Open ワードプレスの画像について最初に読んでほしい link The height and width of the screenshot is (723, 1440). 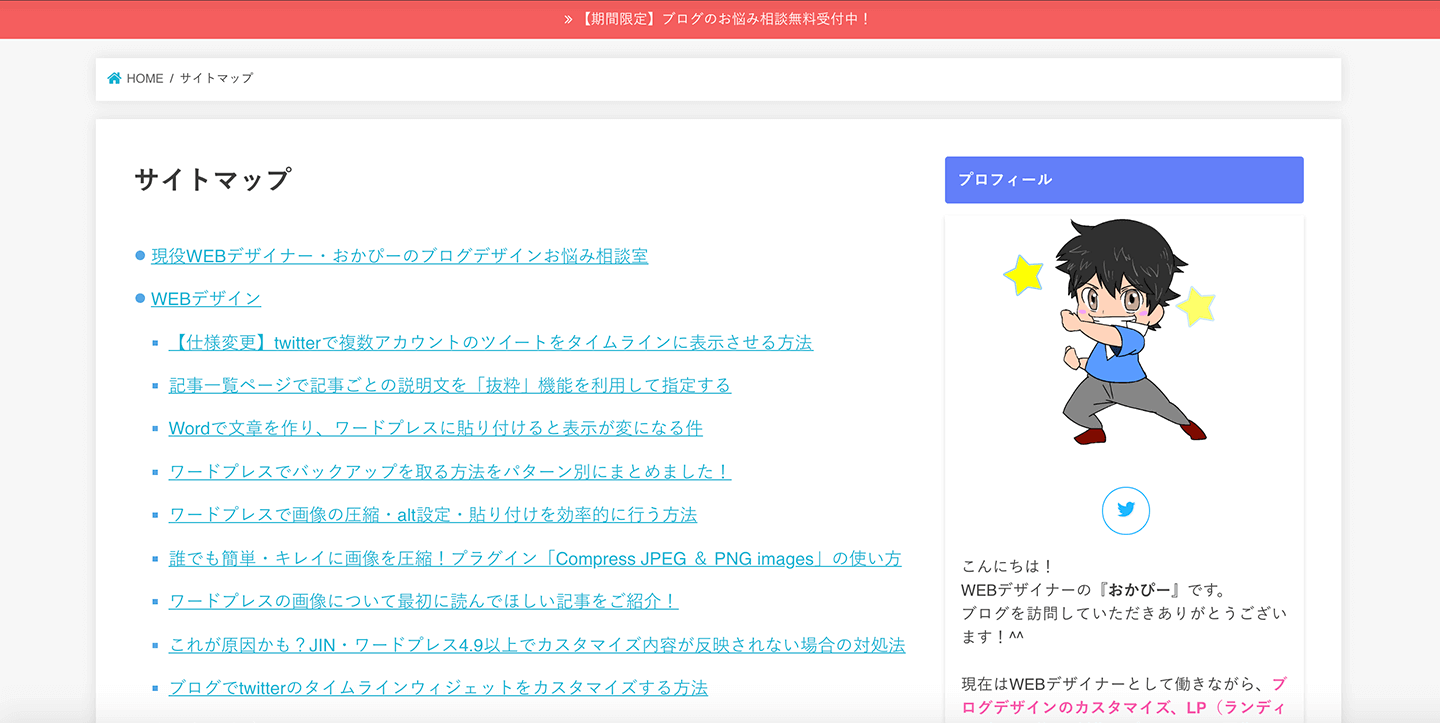coord(424,601)
